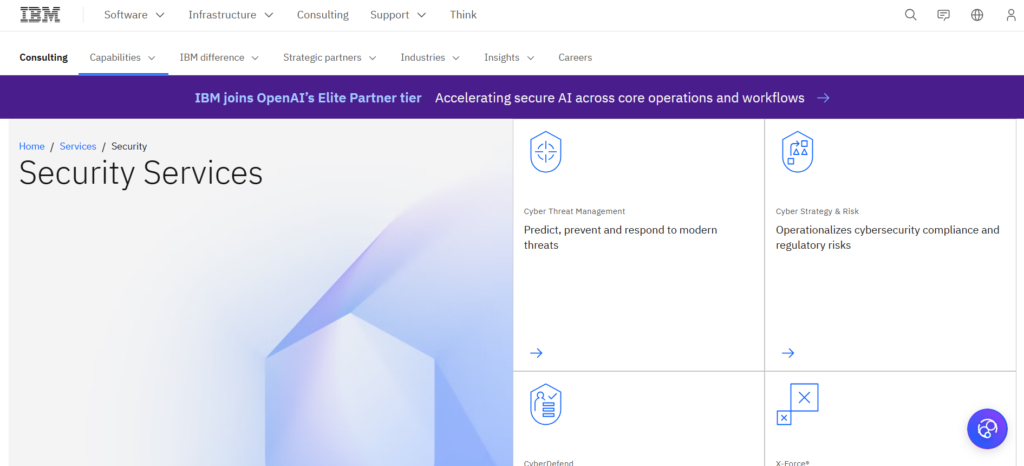This screenshot has height=466, width=1024.
Task: Click the Cyber Strategy & Risk shield icon
Action: tap(797, 151)
